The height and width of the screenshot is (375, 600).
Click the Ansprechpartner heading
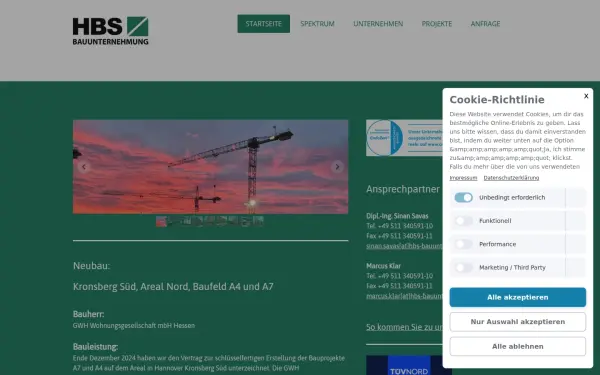point(403,189)
